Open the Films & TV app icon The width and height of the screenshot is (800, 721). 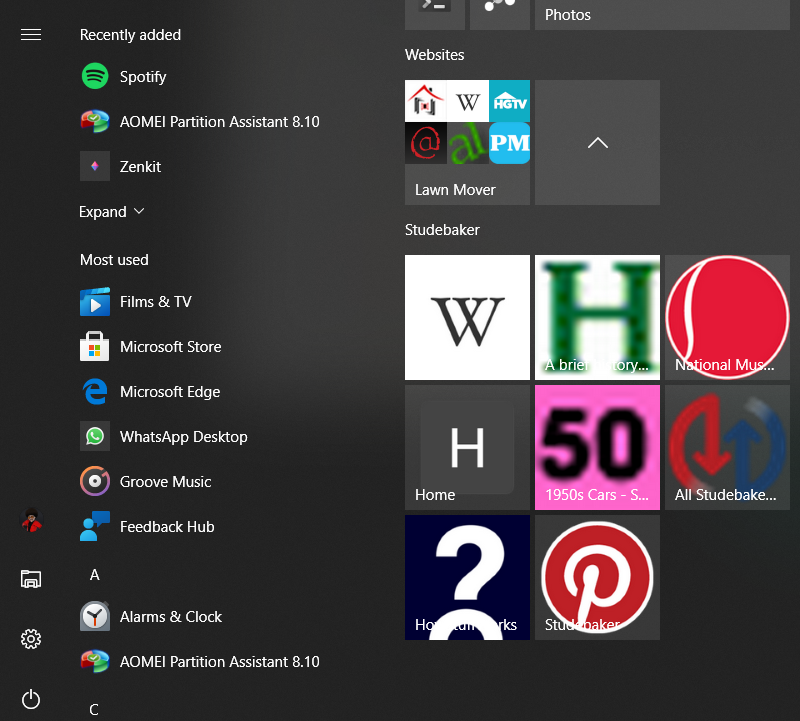(95, 302)
